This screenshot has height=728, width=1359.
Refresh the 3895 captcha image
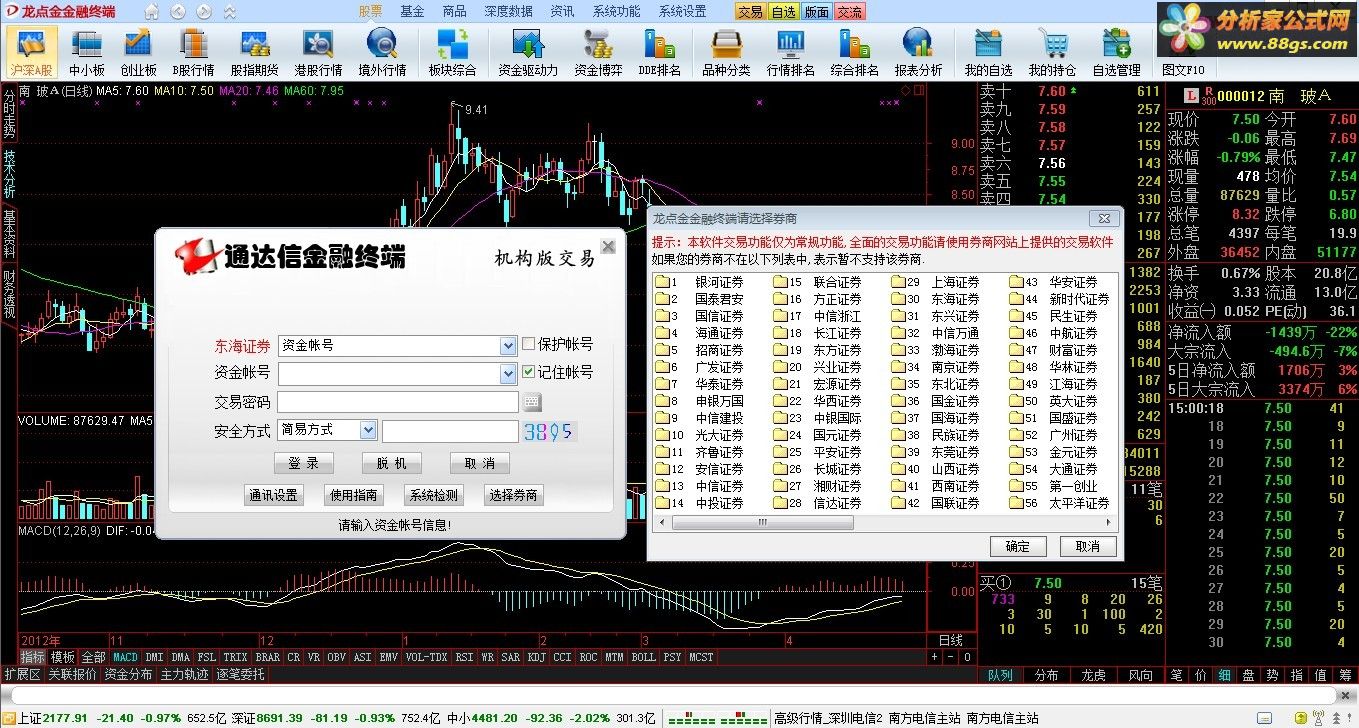[551, 431]
